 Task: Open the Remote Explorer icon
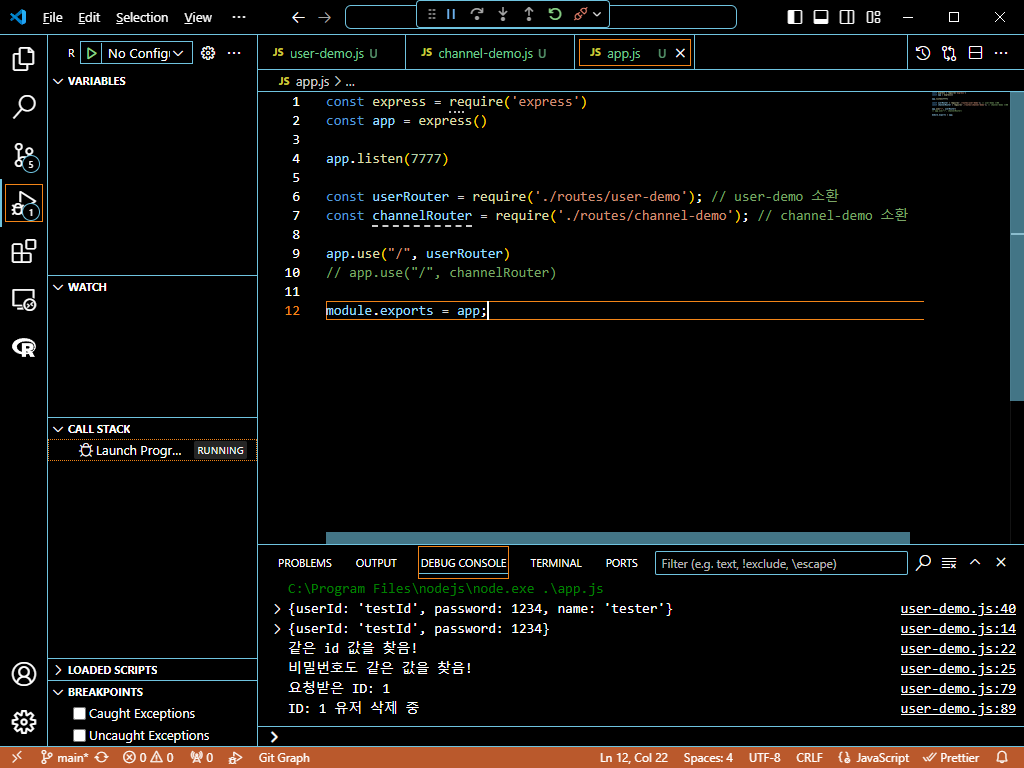point(24,300)
